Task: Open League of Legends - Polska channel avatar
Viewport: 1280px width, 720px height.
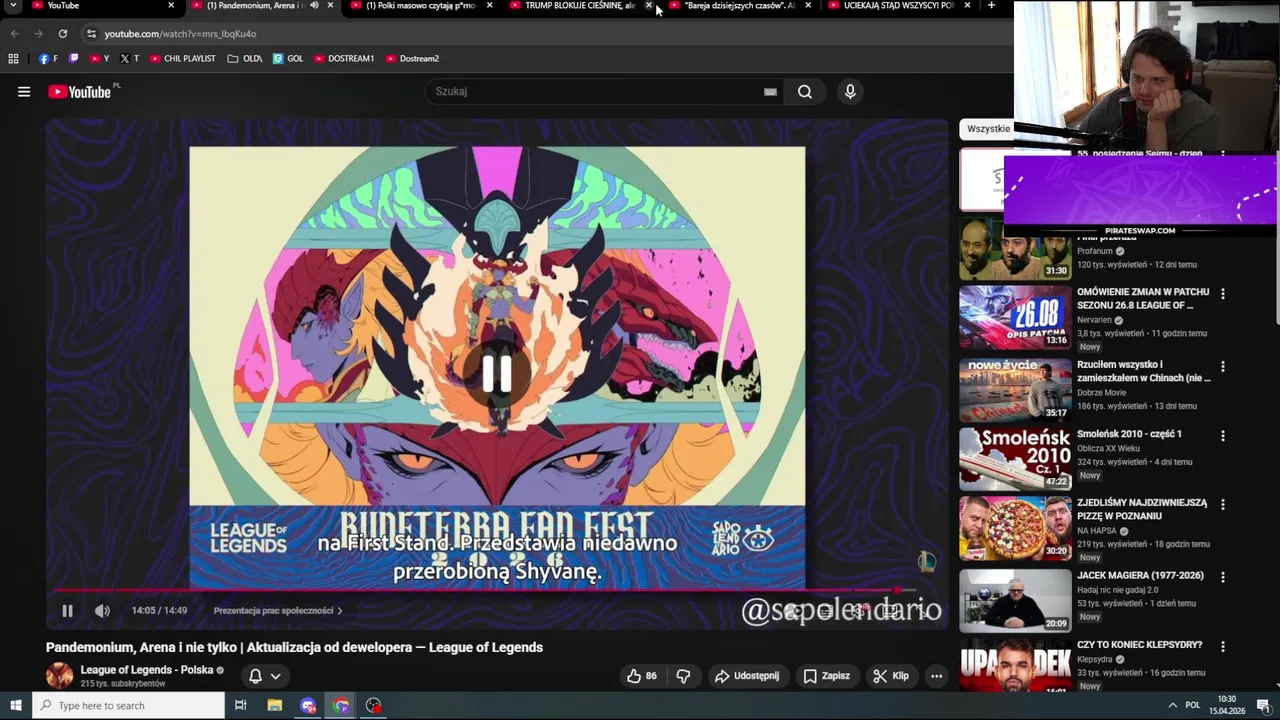Action: [60, 676]
